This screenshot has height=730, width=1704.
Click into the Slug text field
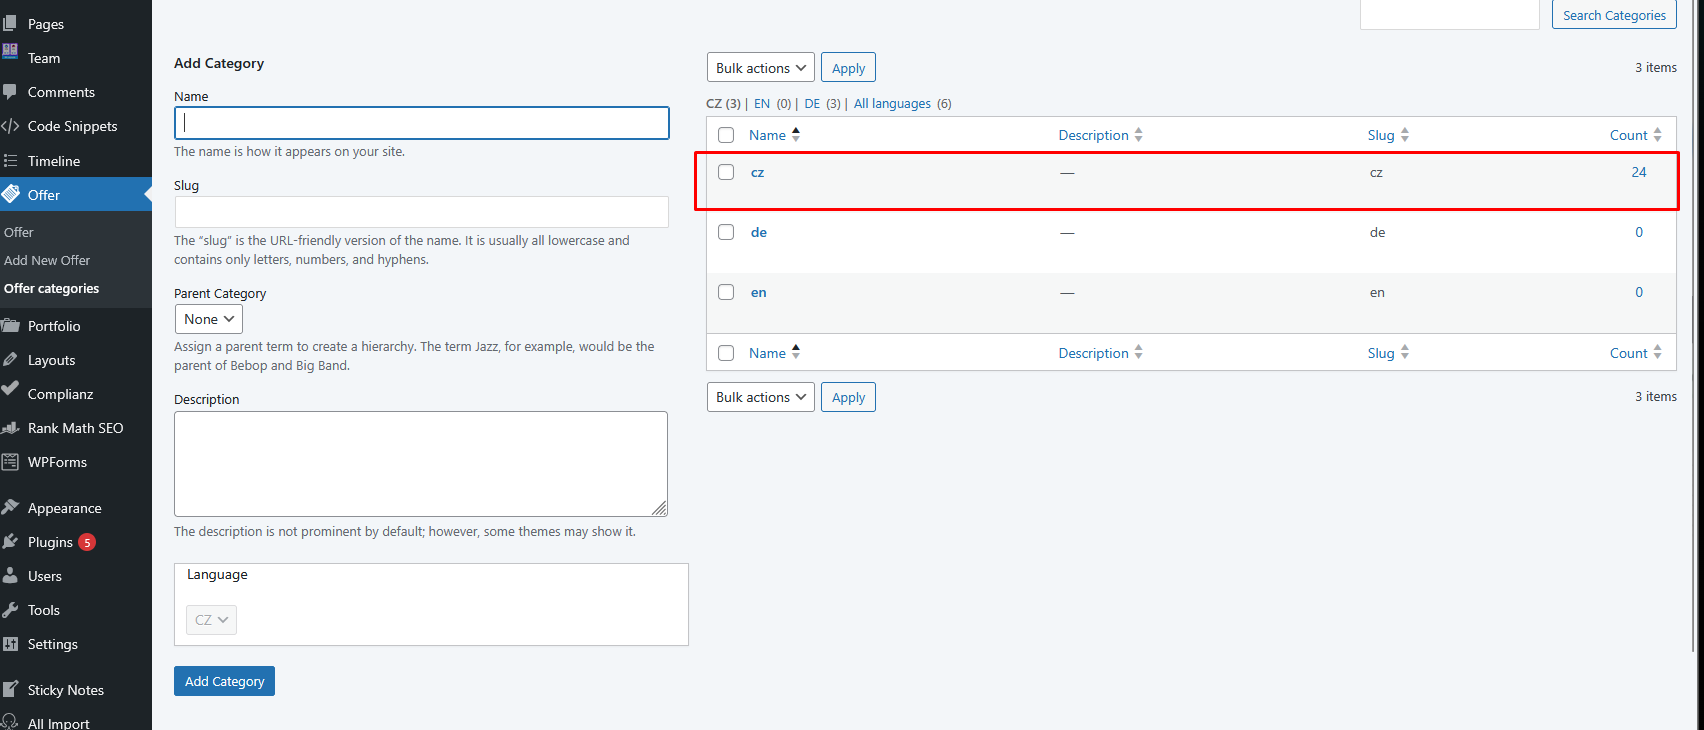pos(421,212)
